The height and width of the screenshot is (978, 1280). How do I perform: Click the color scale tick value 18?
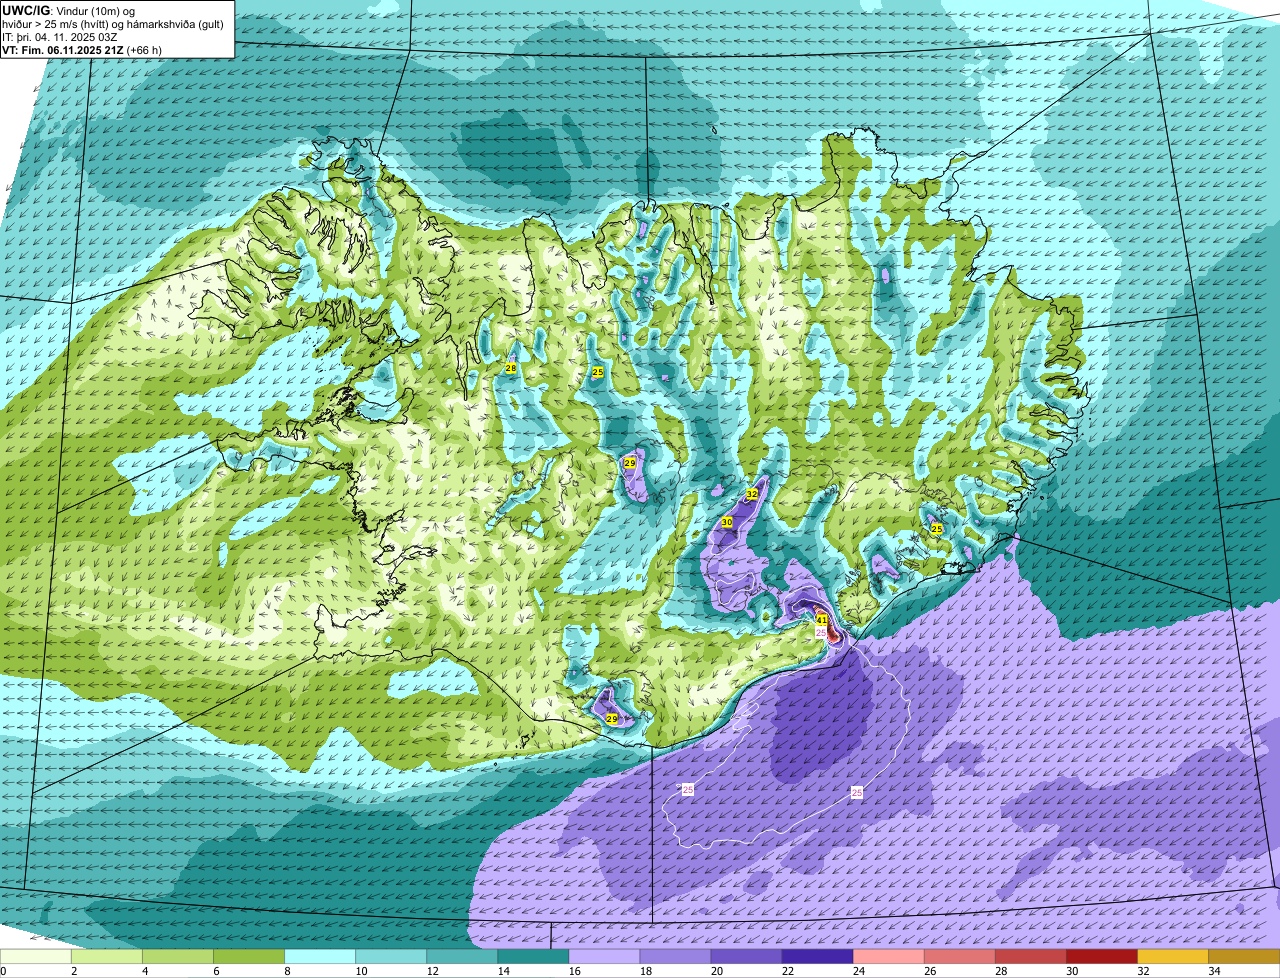pyautogui.click(x=644, y=971)
